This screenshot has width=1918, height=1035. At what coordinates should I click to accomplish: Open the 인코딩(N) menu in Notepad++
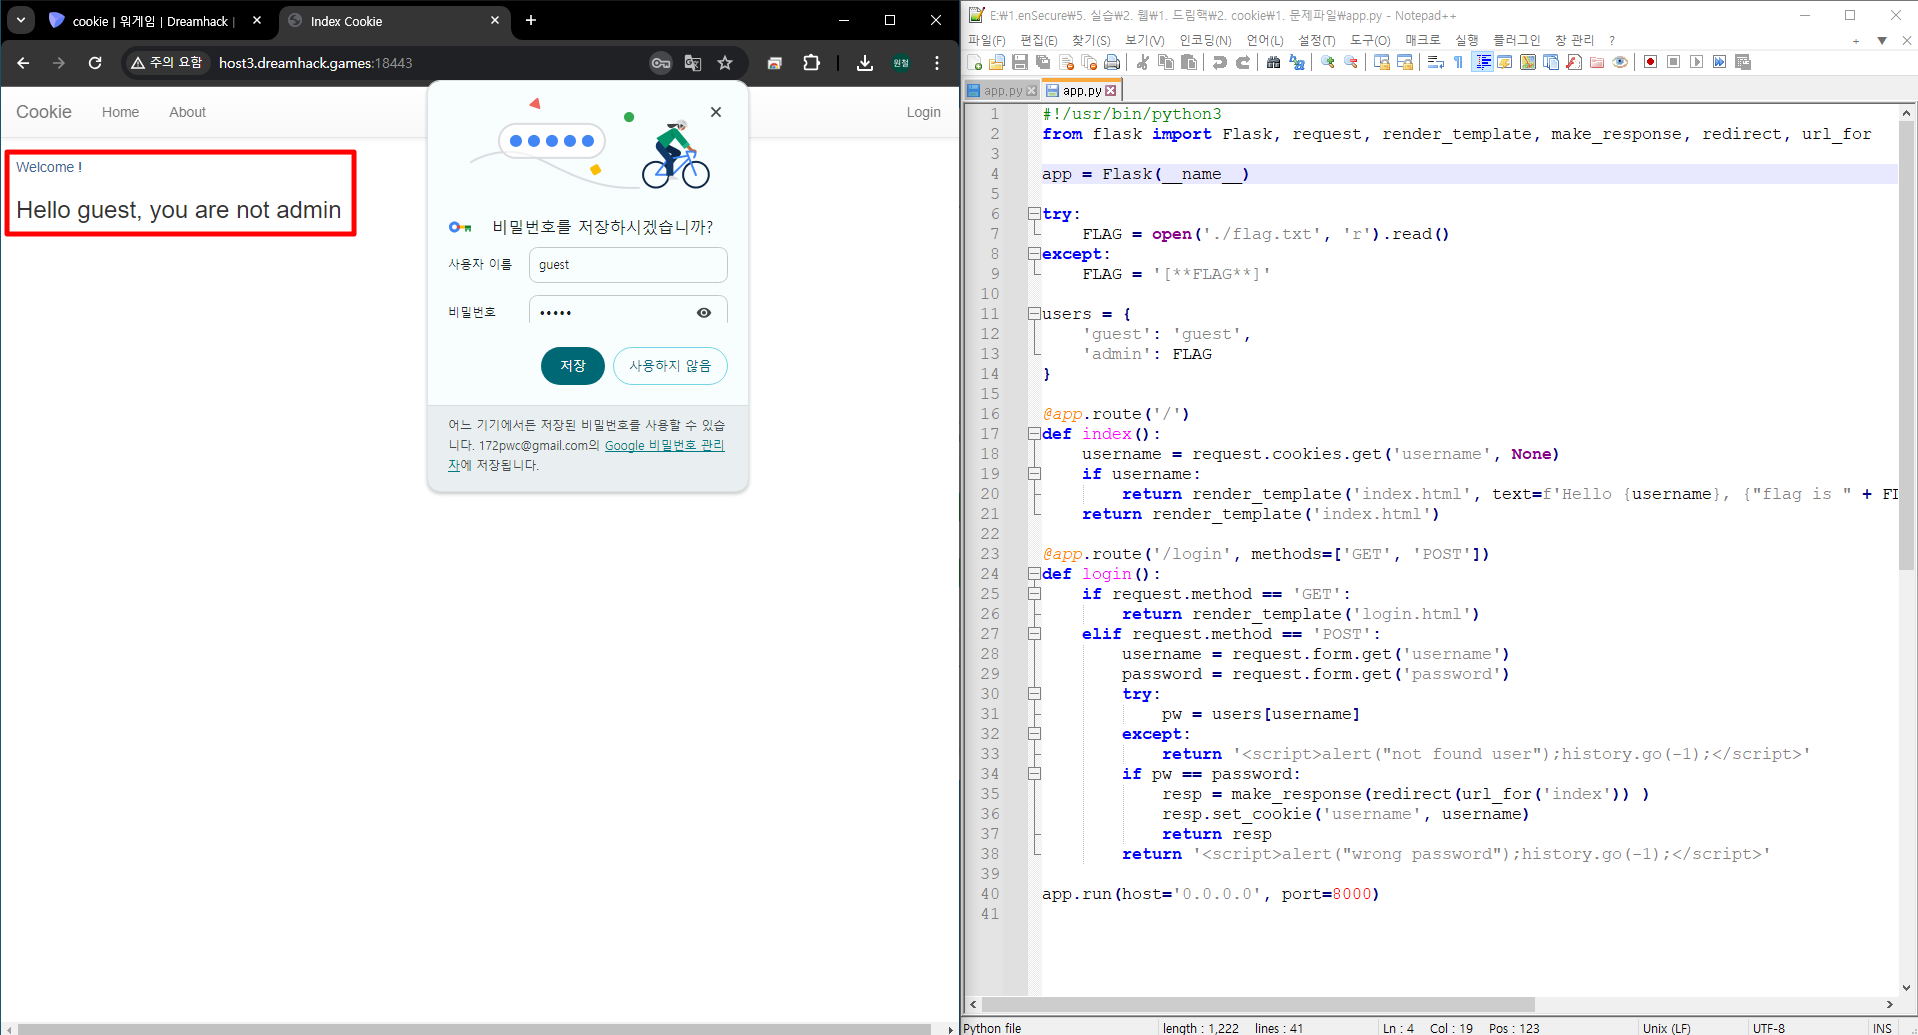[1205, 40]
